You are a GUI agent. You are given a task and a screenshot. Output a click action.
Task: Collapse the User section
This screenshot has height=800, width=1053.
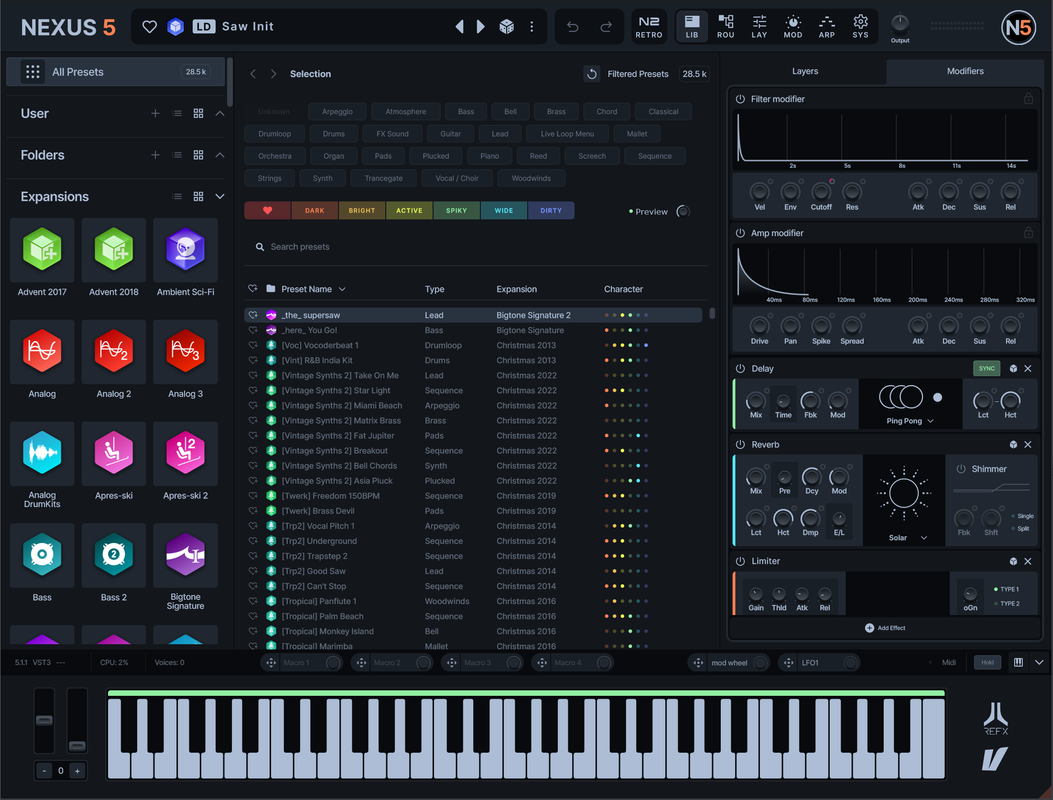(220, 114)
